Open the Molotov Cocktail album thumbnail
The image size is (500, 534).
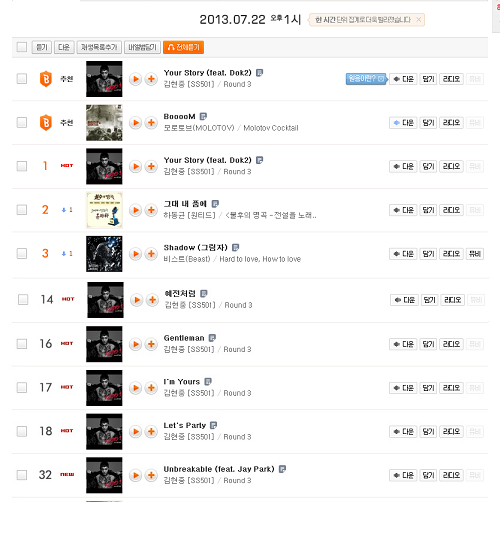tap(104, 123)
